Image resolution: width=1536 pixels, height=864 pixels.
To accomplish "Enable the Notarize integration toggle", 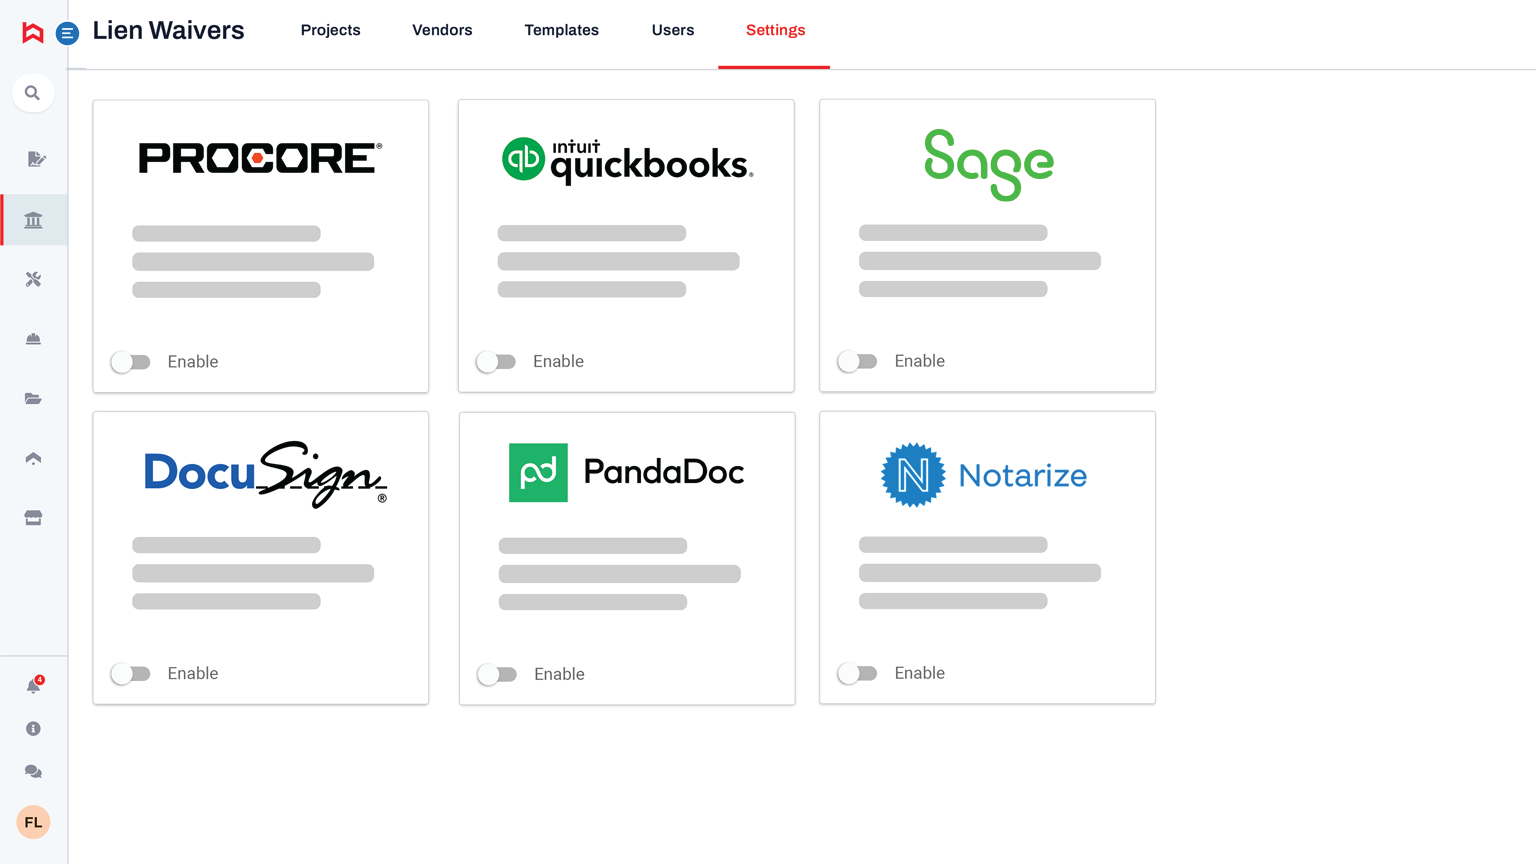I will 857,673.
